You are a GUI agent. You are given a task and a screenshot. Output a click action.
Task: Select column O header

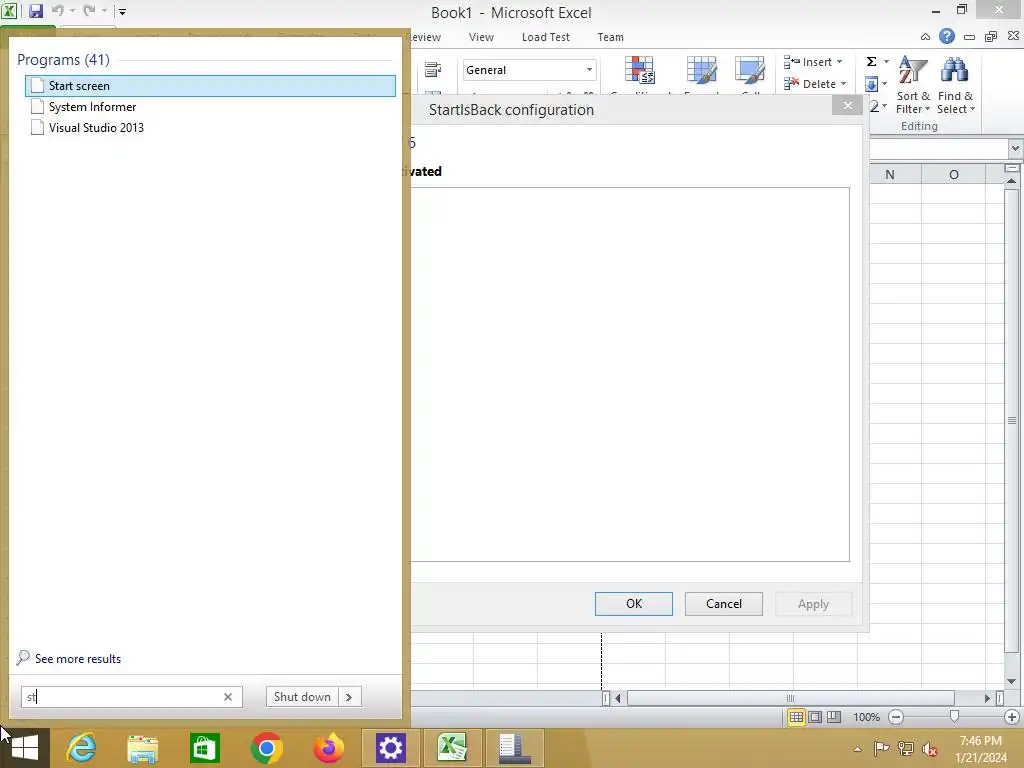click(x=953, y=174)
